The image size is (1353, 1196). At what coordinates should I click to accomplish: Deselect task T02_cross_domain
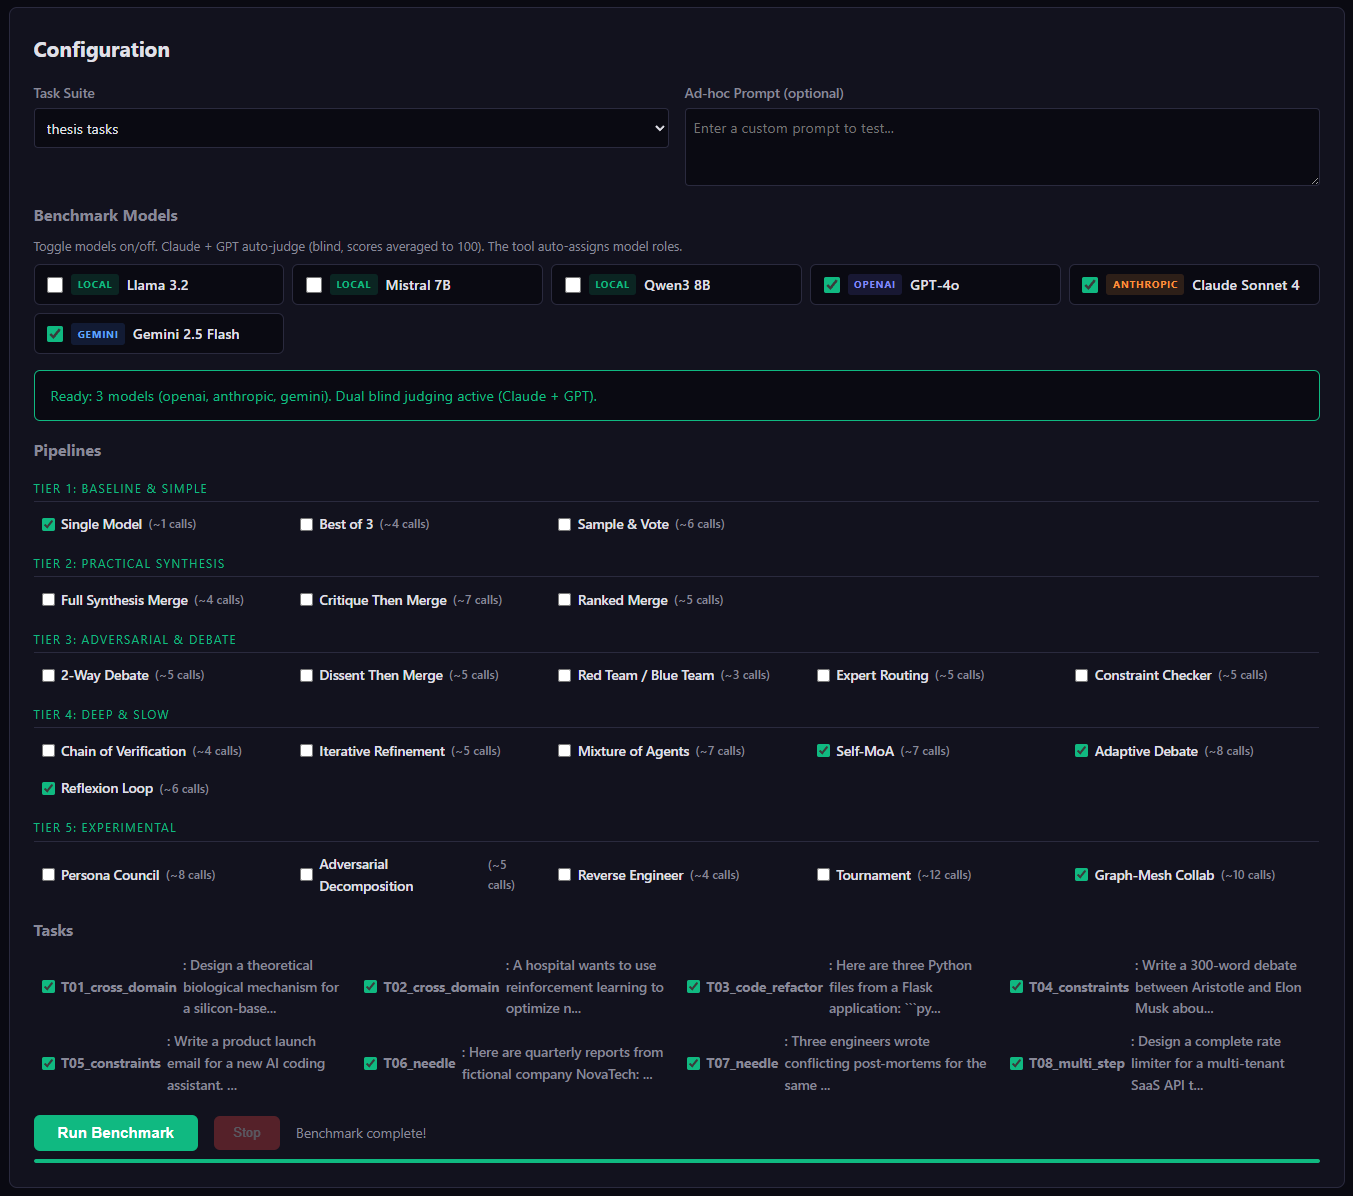pyautogui.click(x=371, y=987)
